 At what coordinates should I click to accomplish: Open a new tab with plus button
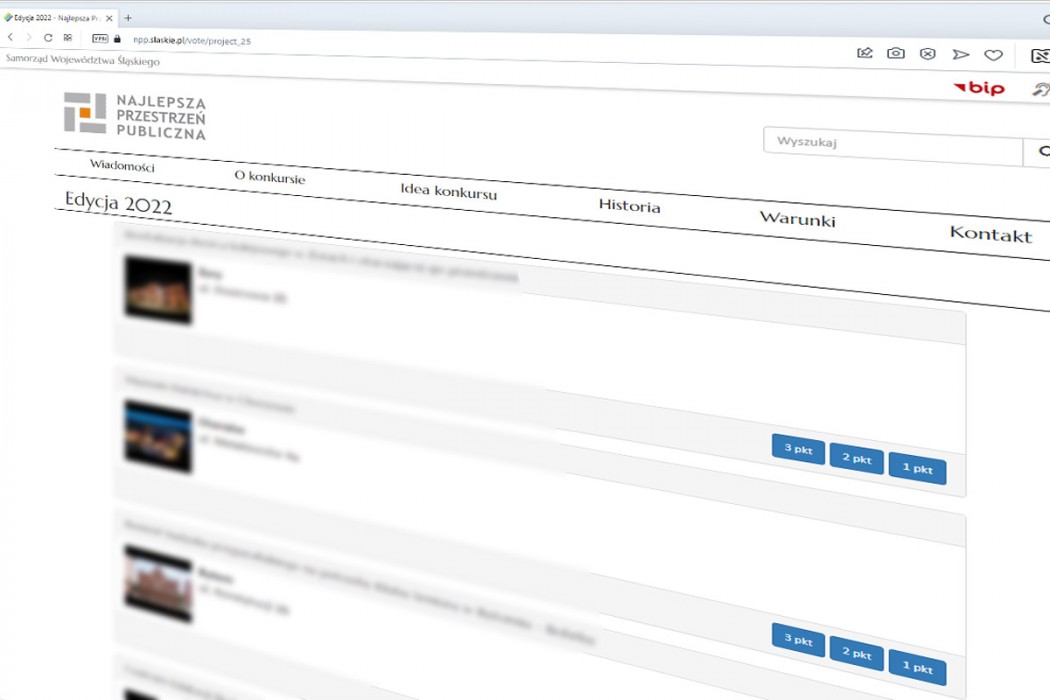[128, 18]
